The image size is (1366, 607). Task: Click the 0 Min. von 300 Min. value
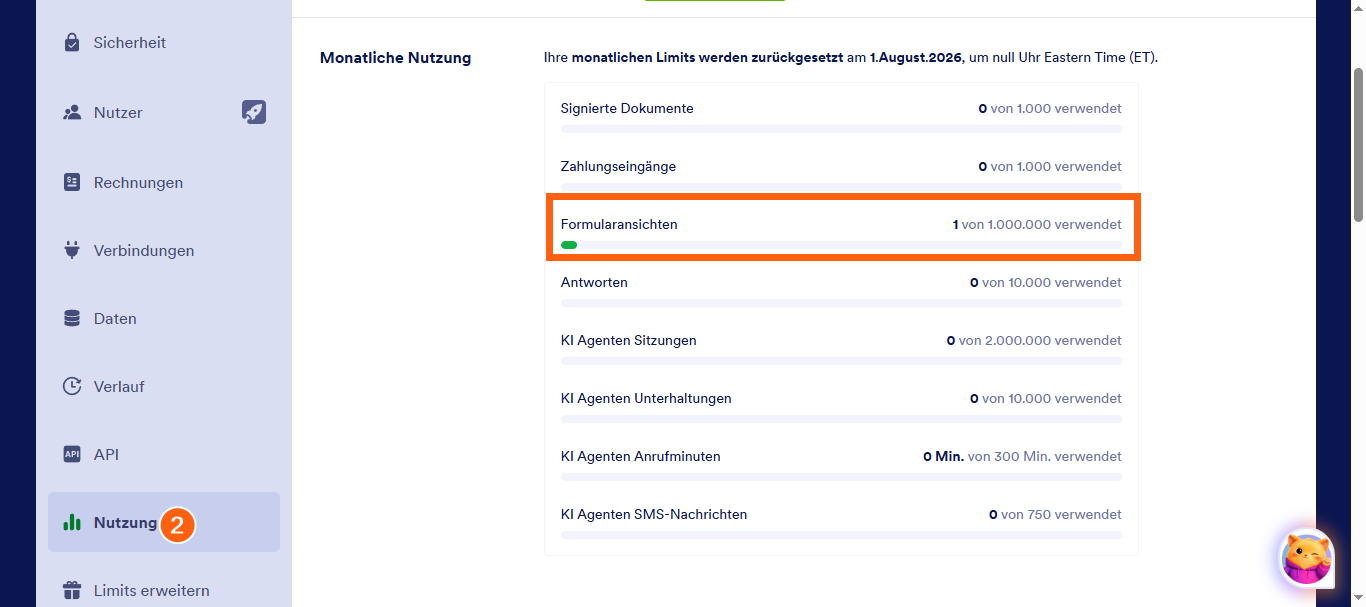(1022, 456)
